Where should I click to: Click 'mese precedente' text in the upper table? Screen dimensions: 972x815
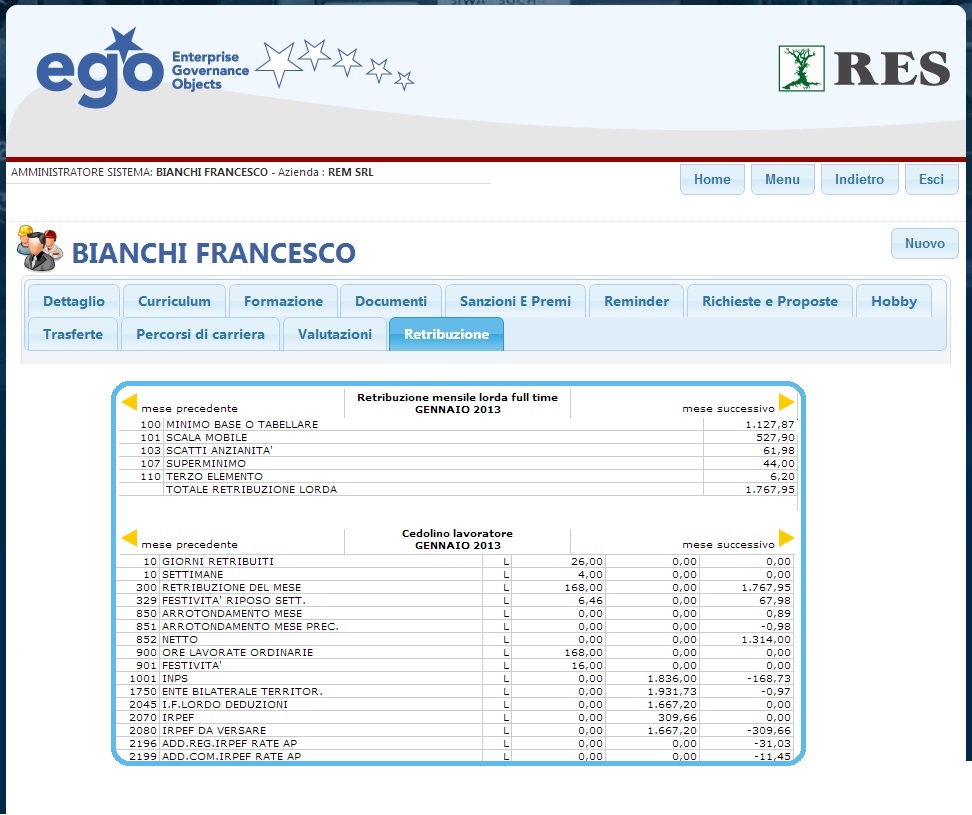[x=189, y=409]
